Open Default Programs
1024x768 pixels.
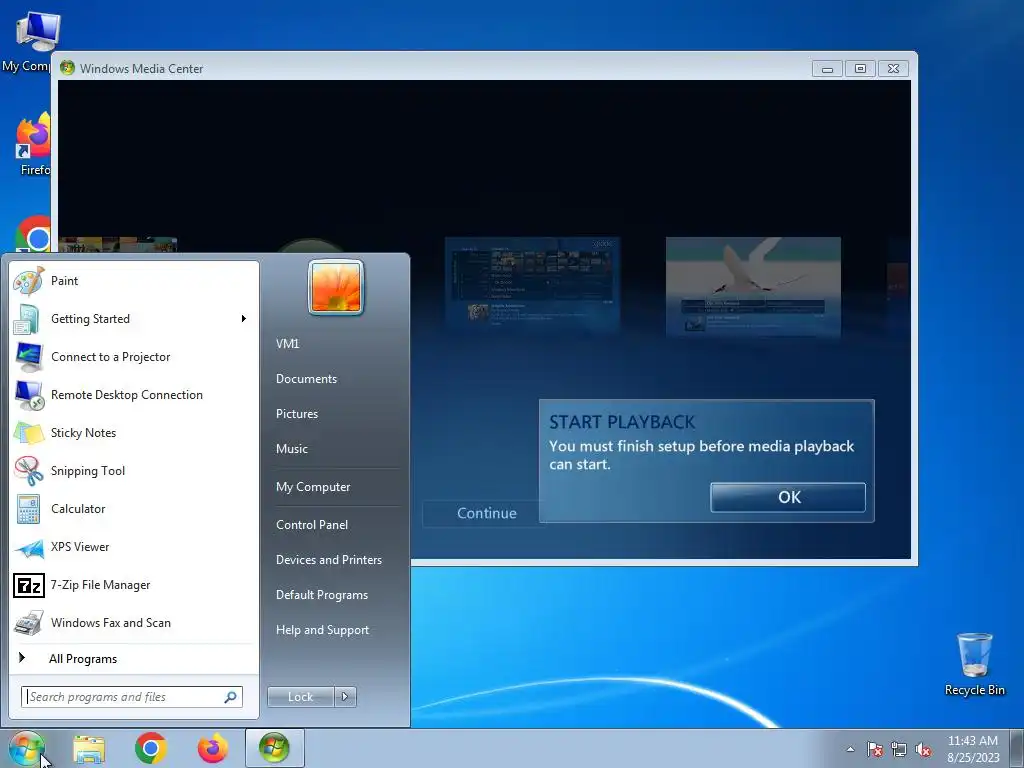click(336, 595)
